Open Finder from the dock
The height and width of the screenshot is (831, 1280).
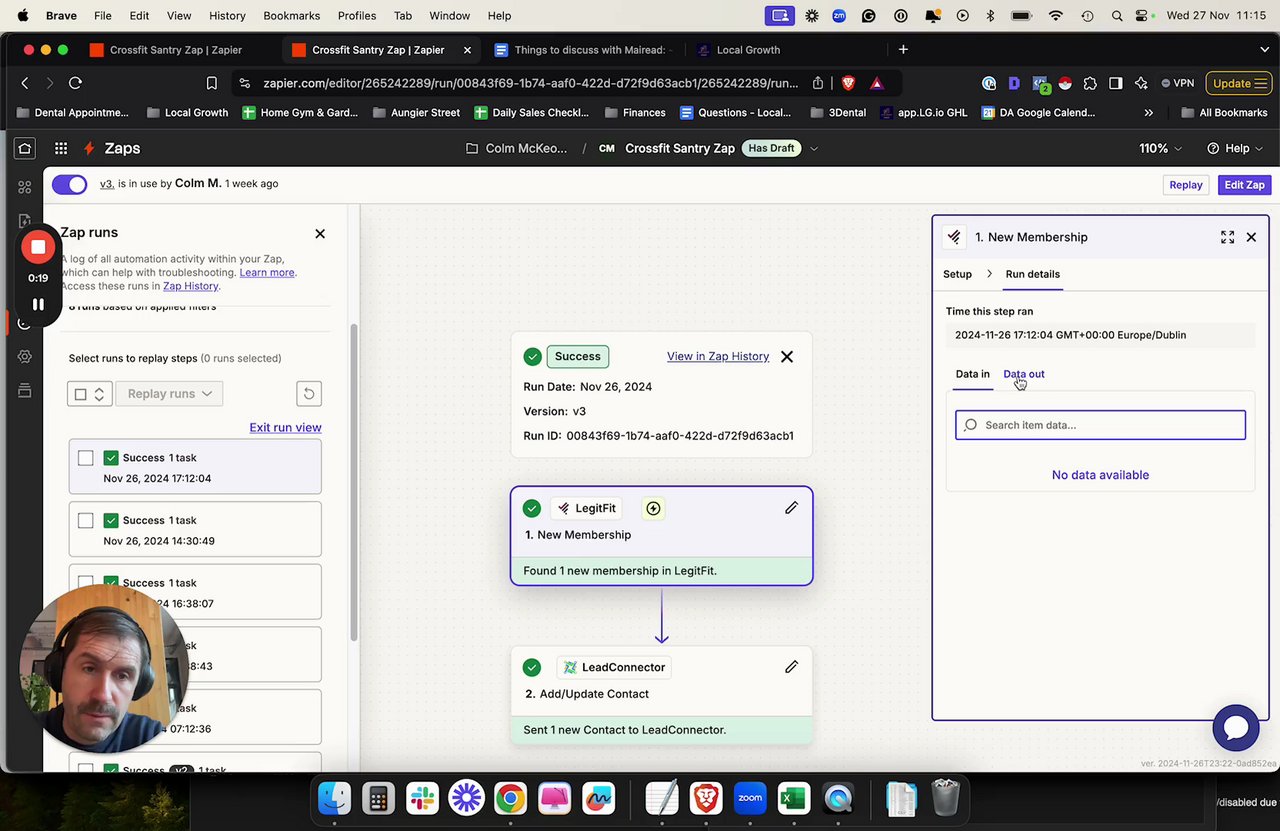(x=335, y=798)
